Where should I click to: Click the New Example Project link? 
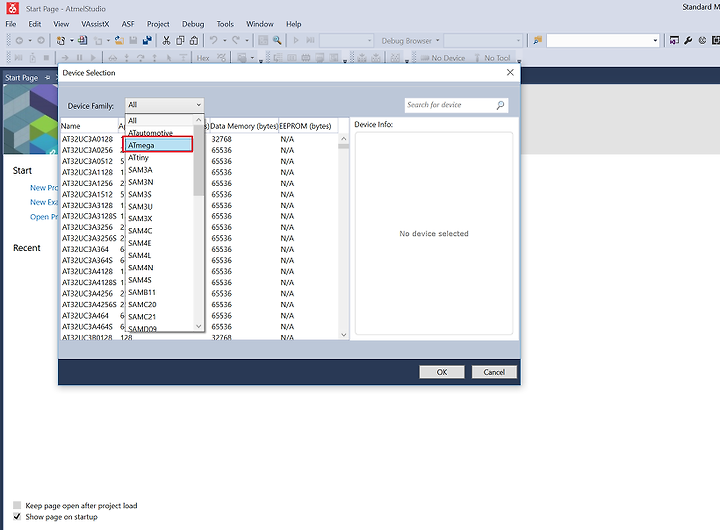44,202
